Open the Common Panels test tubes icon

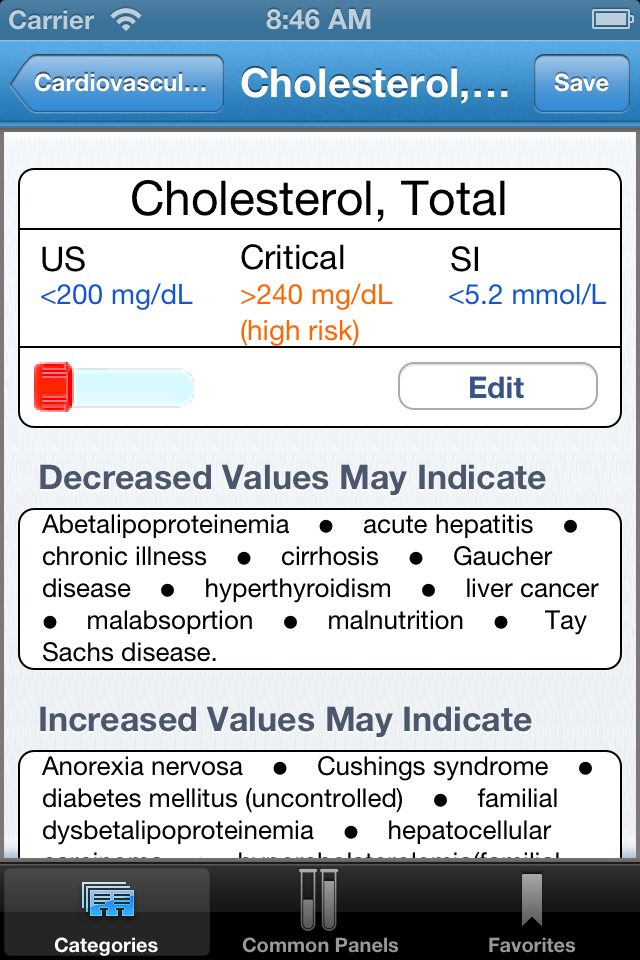319,899
